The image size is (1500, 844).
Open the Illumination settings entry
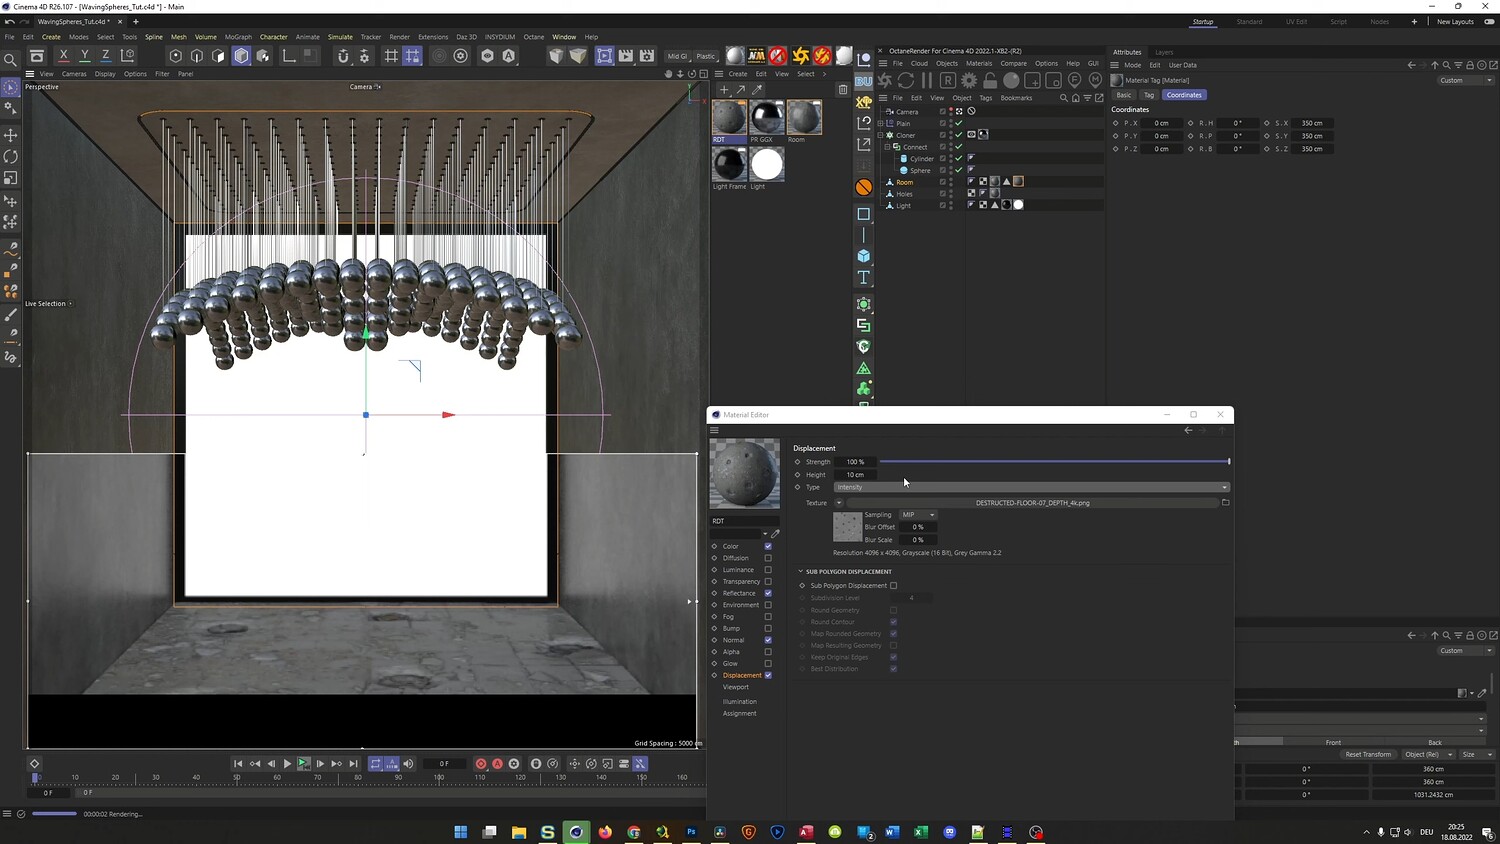coord(740,702)
